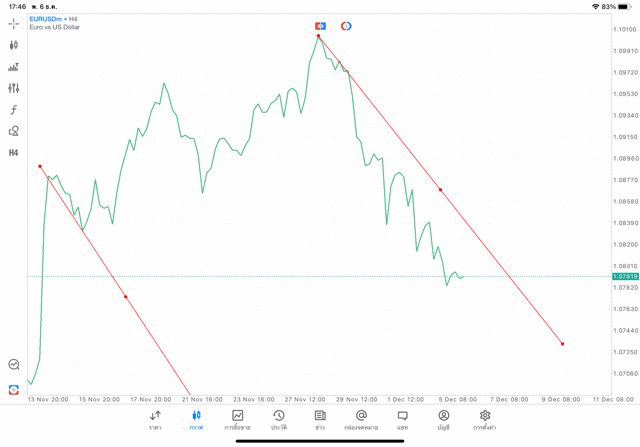Switch to the ราคา quotes tab

pyautogui.click(x=155, y=420)
